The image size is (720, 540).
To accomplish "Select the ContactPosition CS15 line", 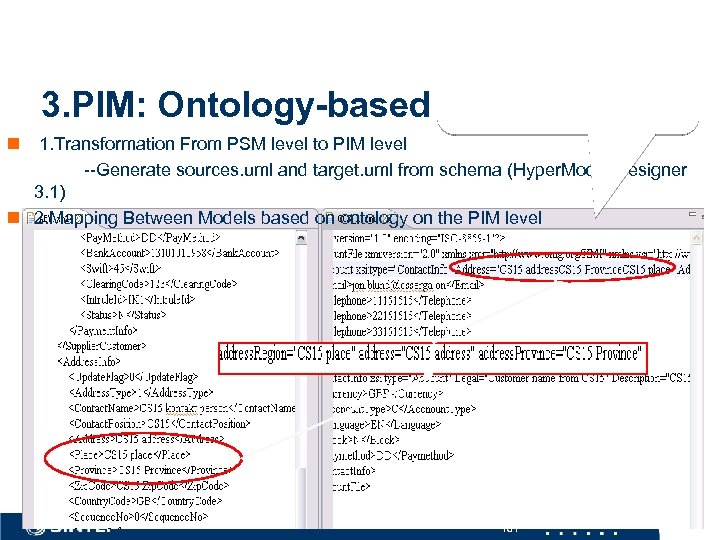I will click(x=159, y=423).
